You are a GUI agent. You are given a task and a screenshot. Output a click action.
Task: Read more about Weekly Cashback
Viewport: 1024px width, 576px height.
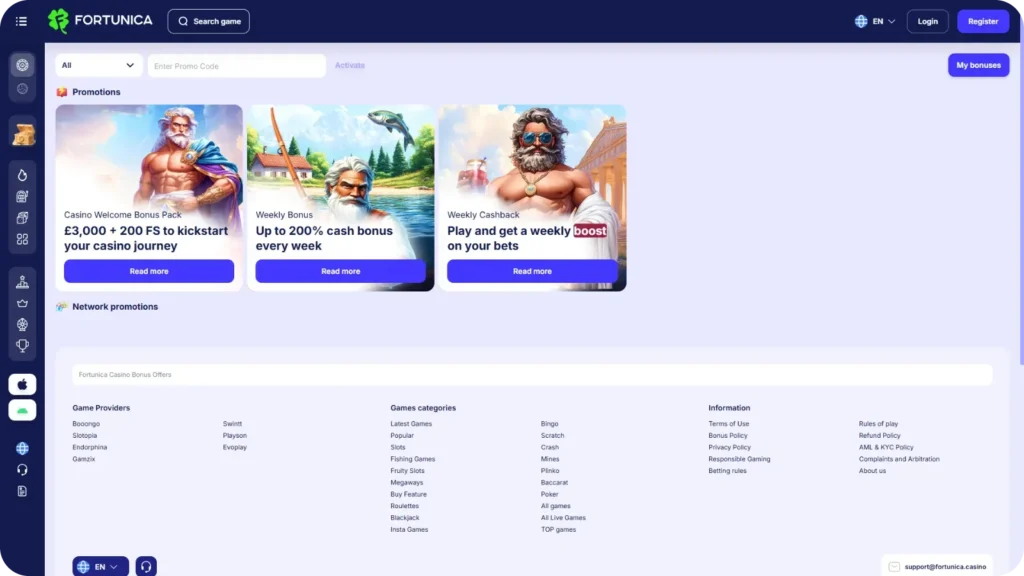coord(532,271)
